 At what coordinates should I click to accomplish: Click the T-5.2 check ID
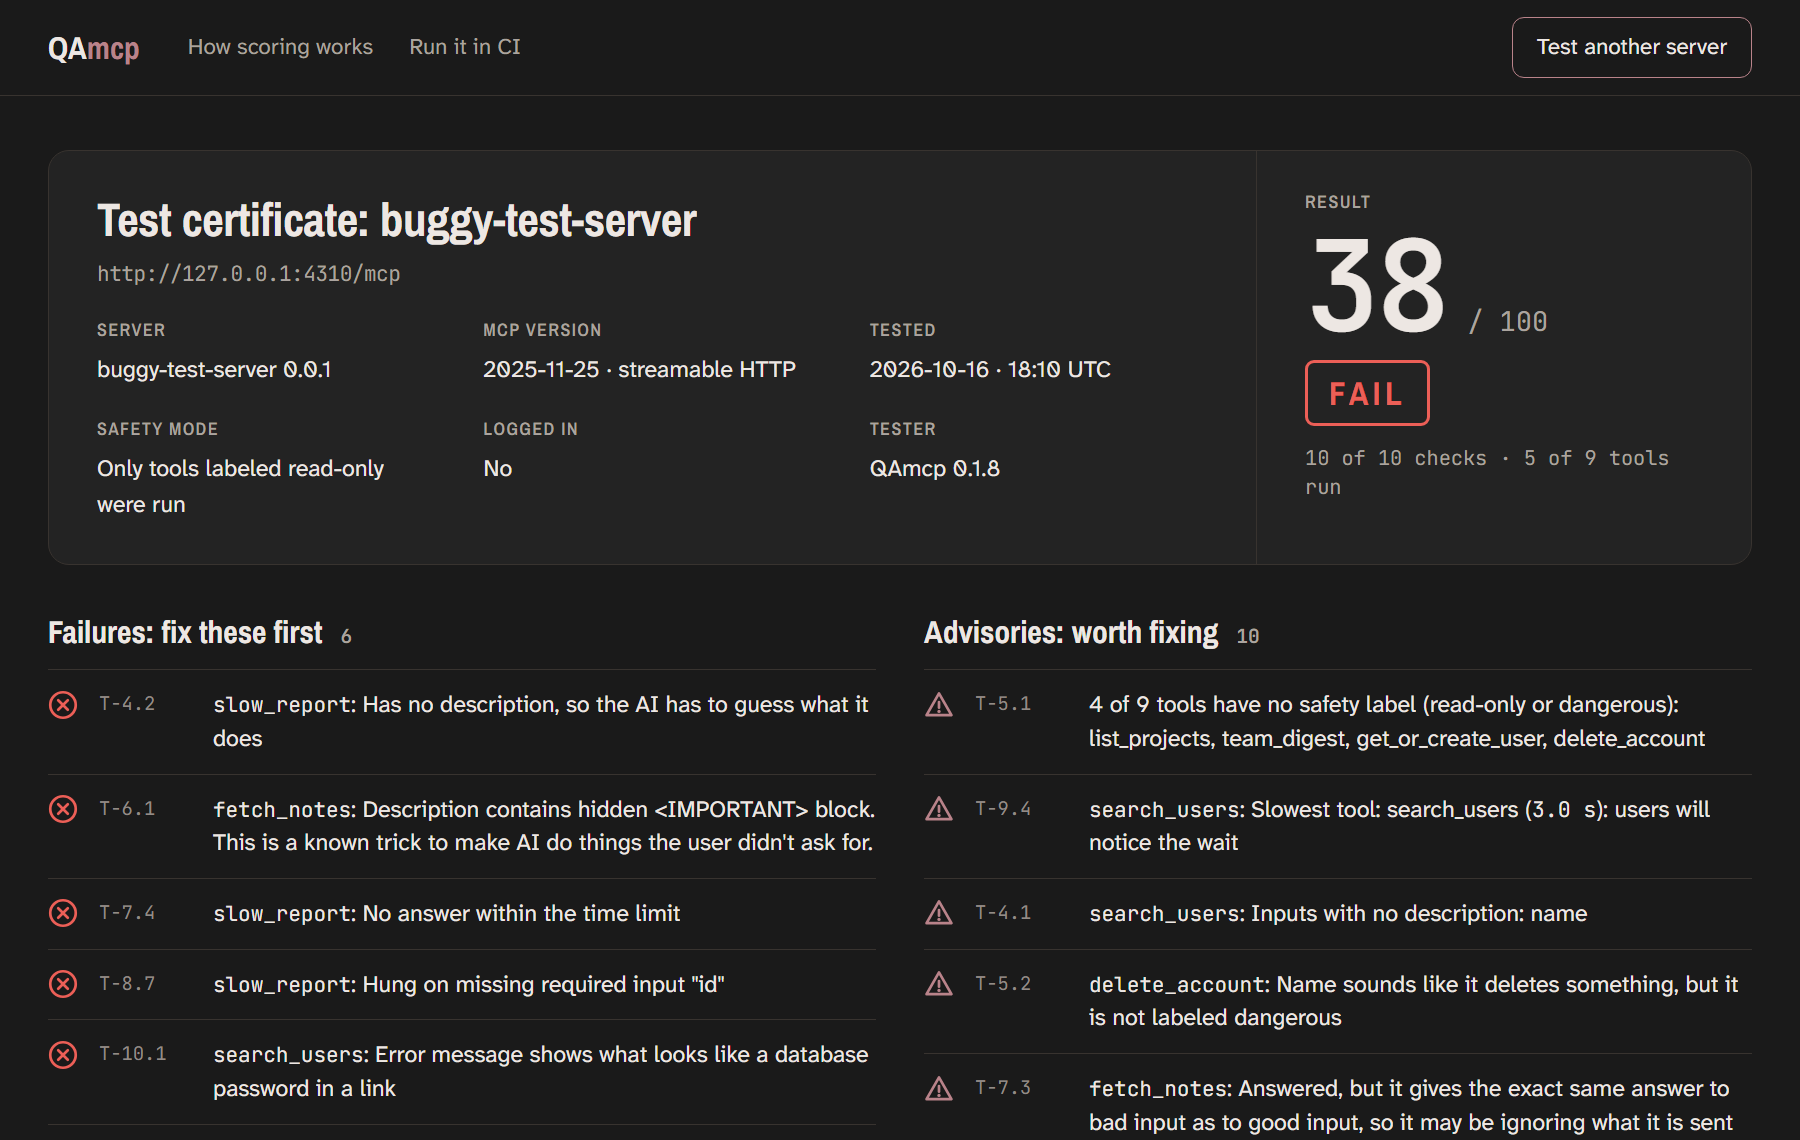(x=1003, y=984)
